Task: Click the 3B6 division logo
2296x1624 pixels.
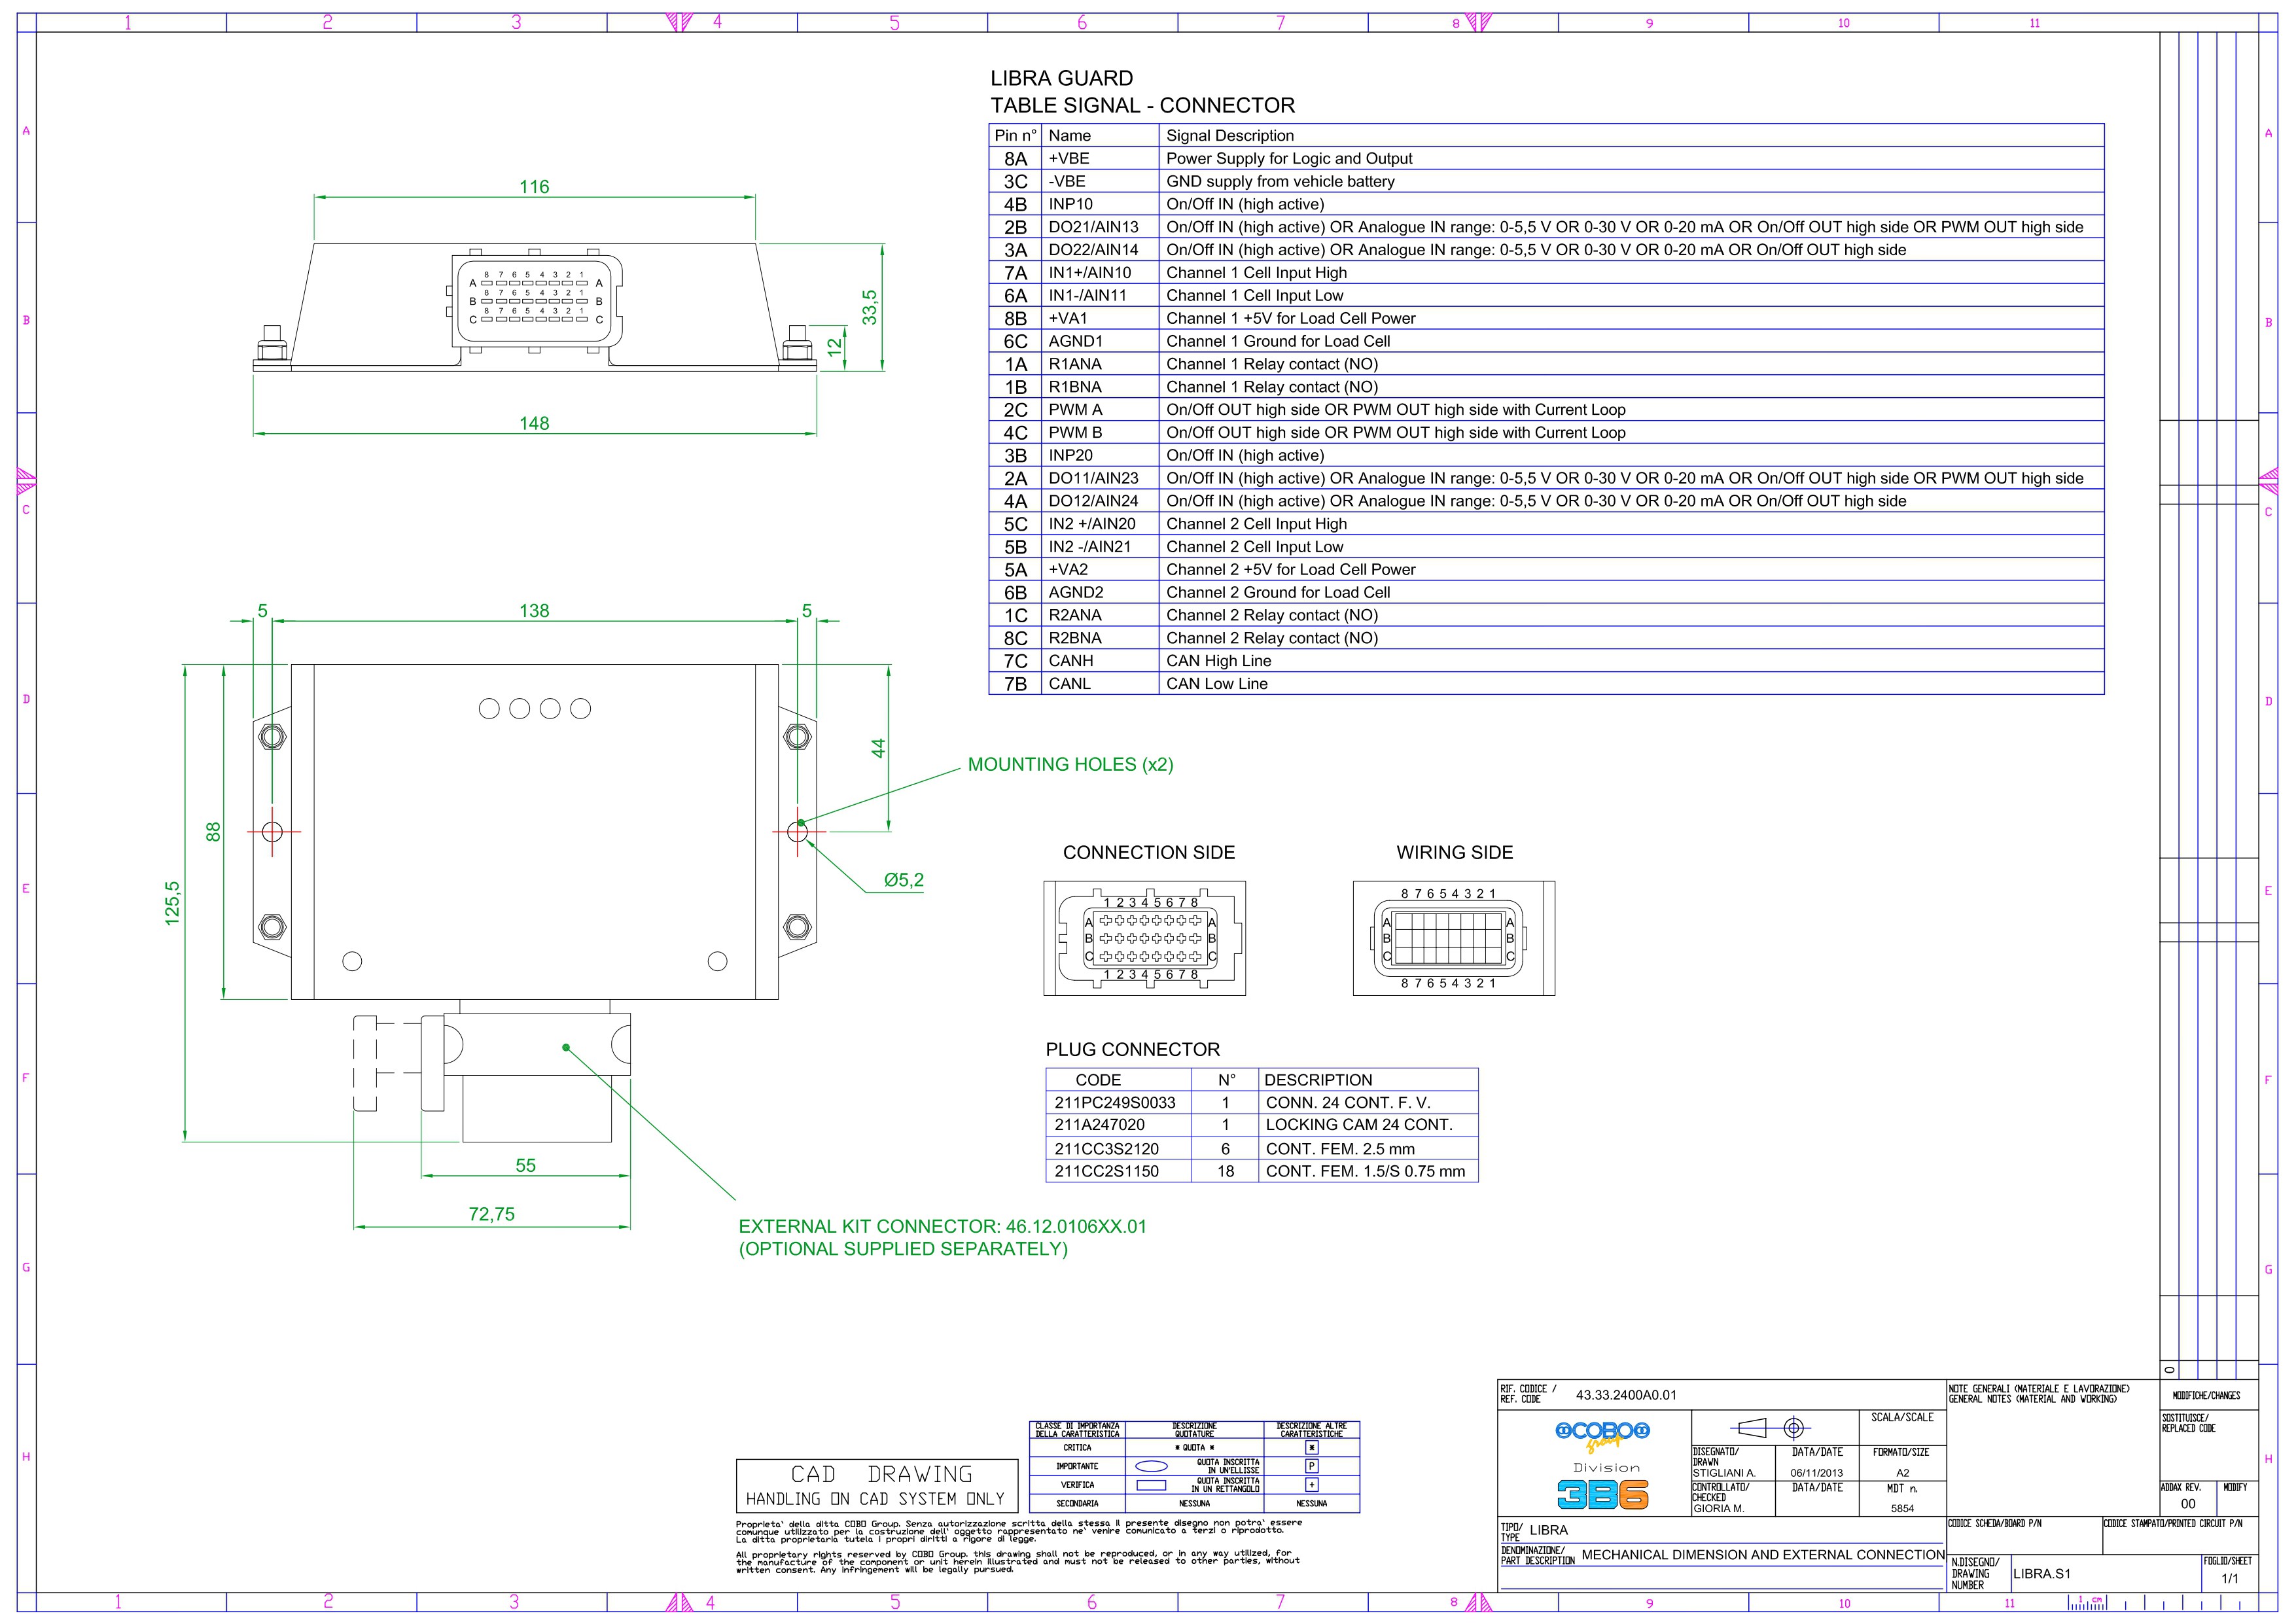Action: coord(1602,1494)
